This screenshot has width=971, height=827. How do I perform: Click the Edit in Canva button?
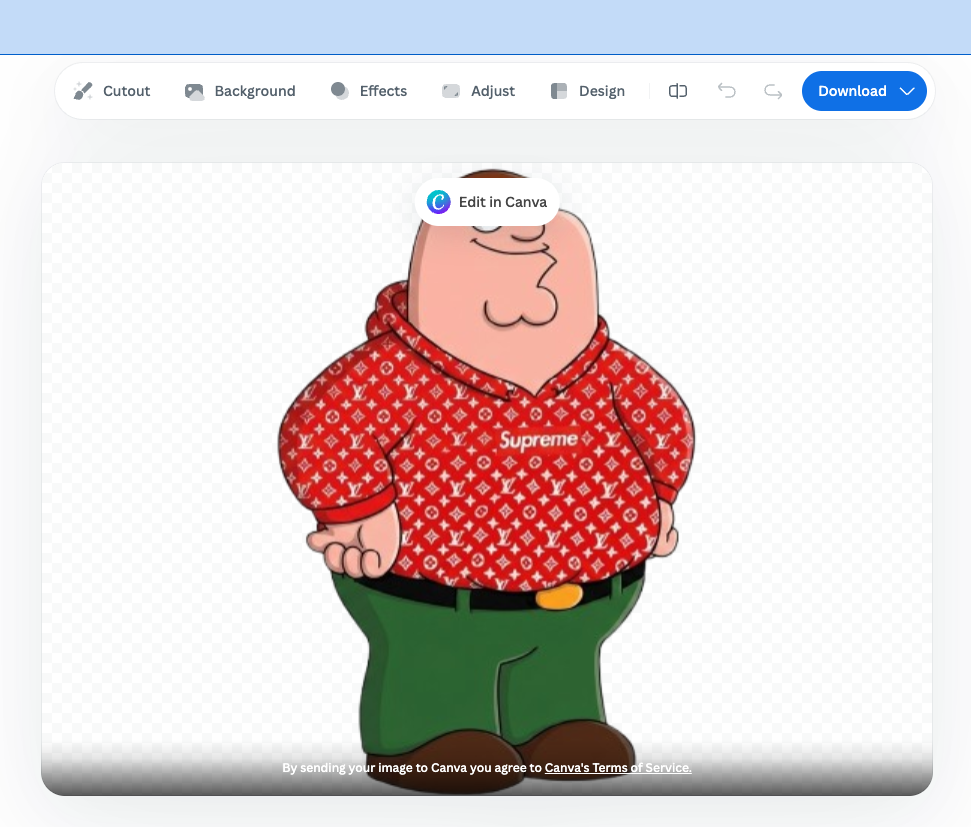[x=487, y=202]
